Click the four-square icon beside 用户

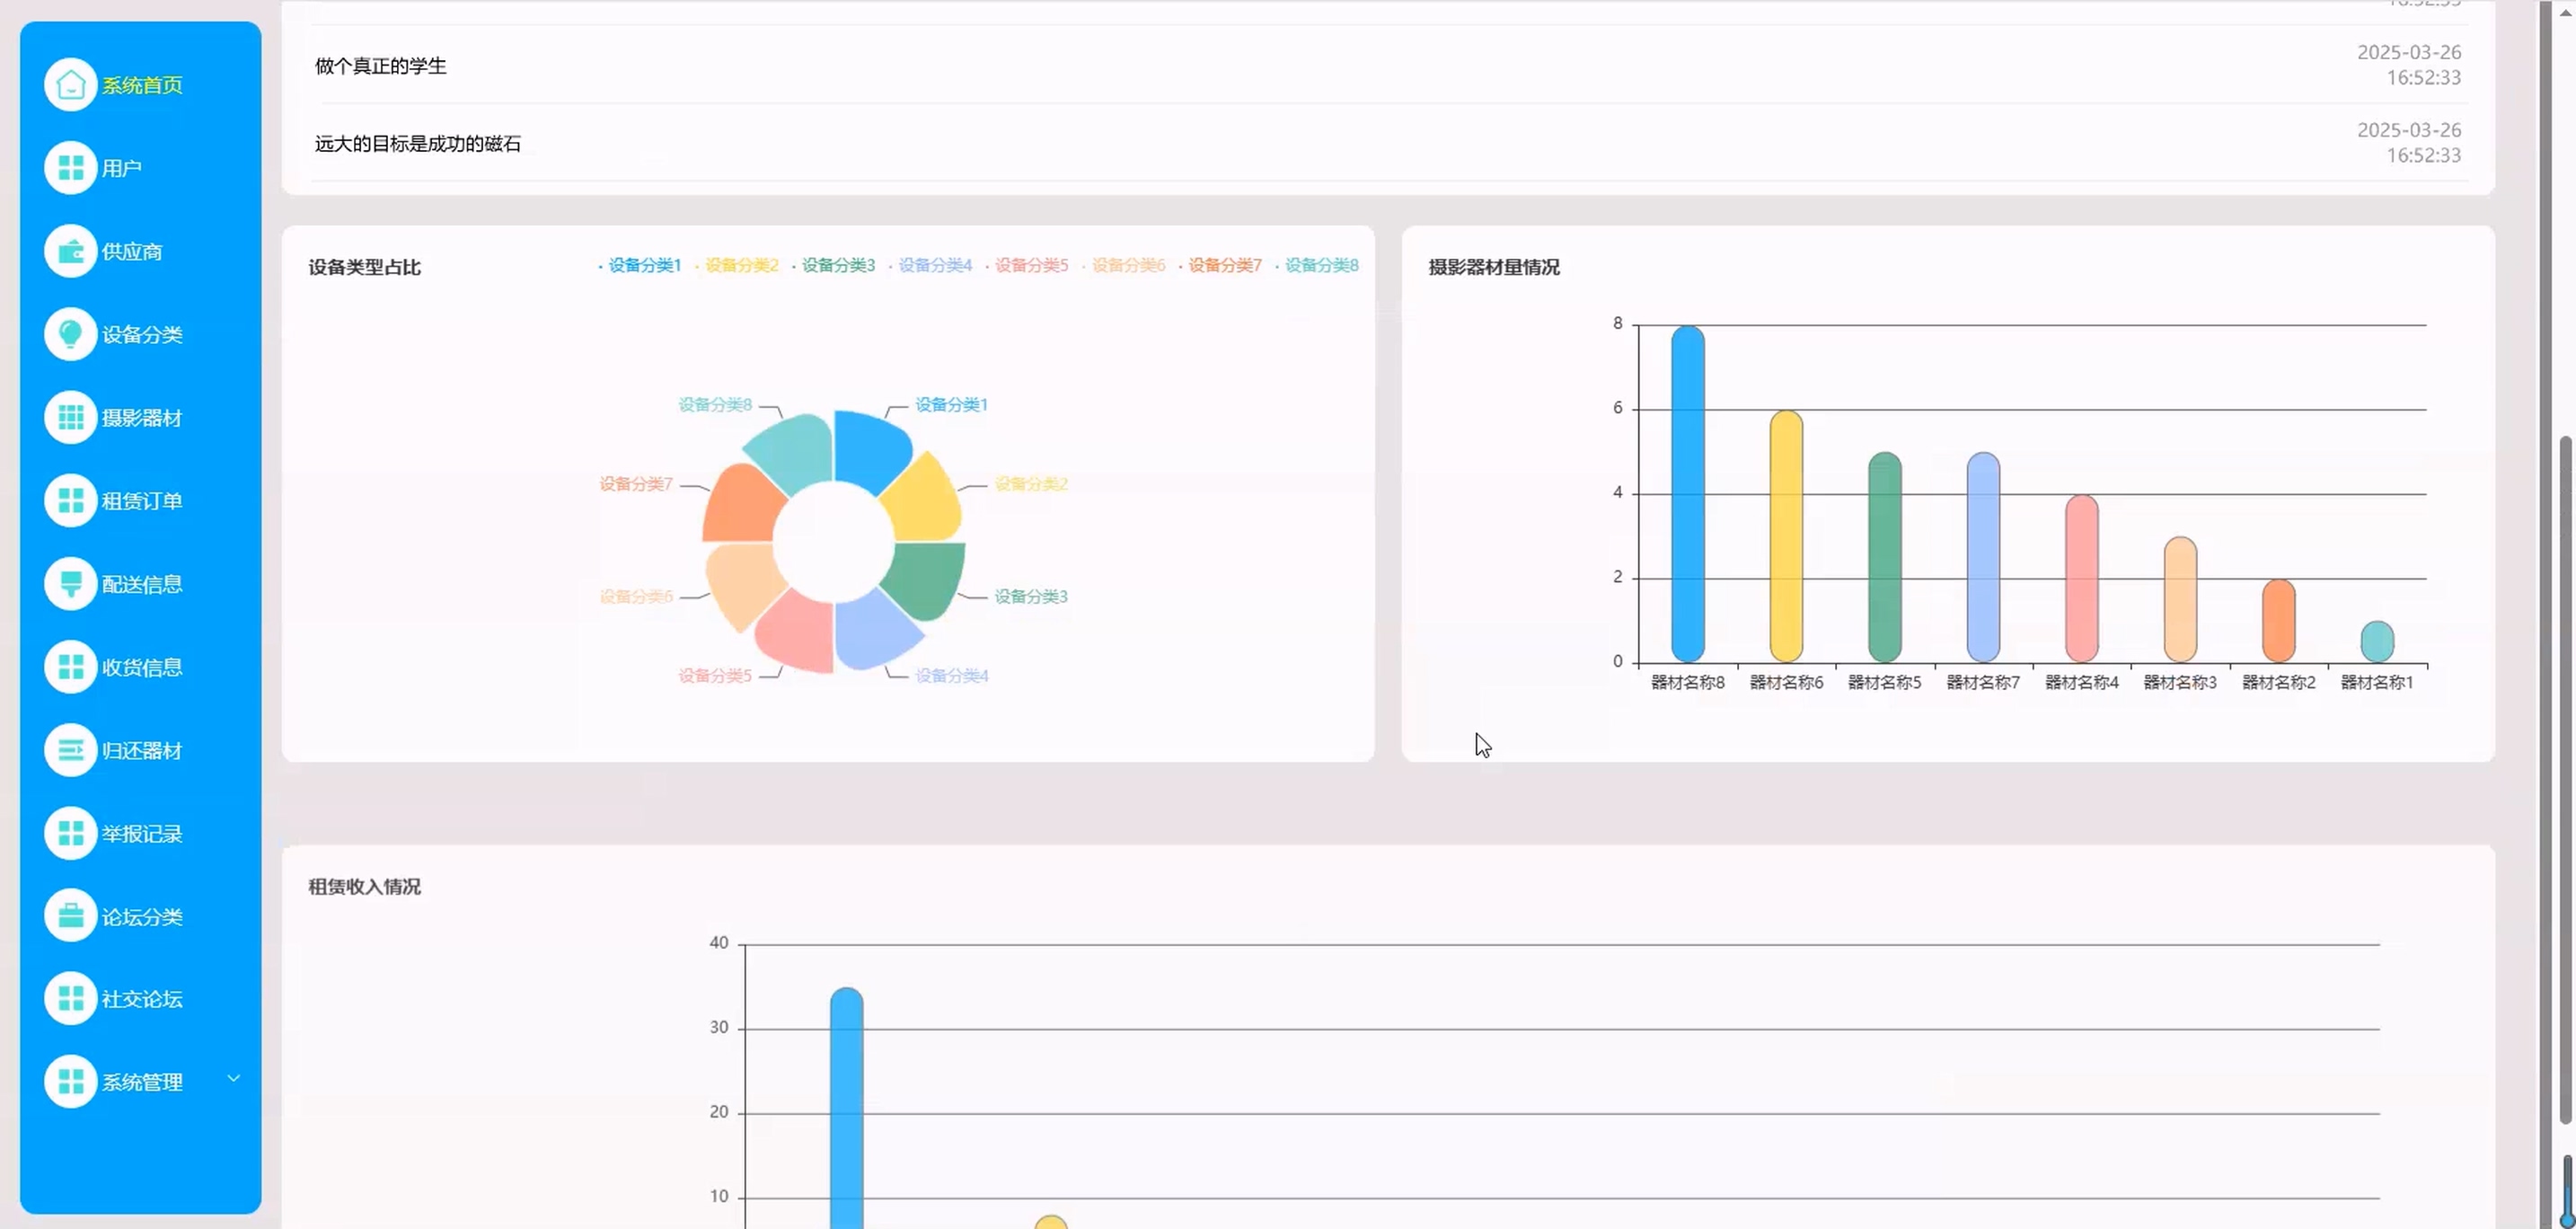70,168
